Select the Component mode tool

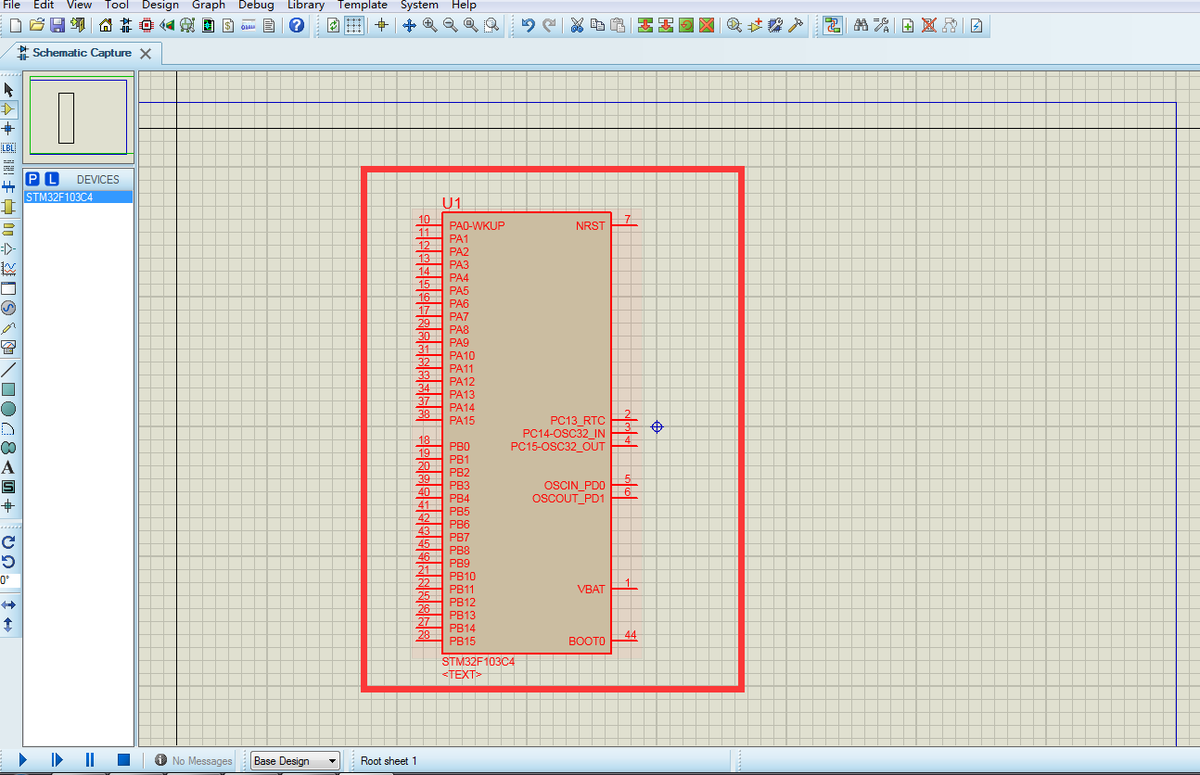[x=9, y=109]
